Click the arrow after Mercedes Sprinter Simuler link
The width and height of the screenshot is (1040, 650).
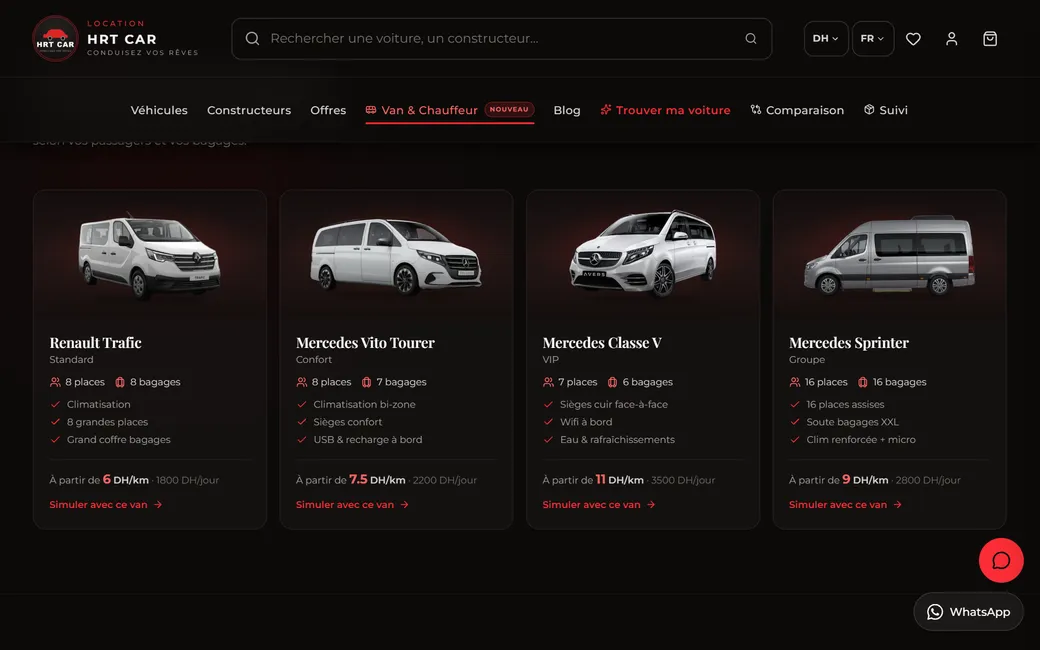[x=897, y=505]
